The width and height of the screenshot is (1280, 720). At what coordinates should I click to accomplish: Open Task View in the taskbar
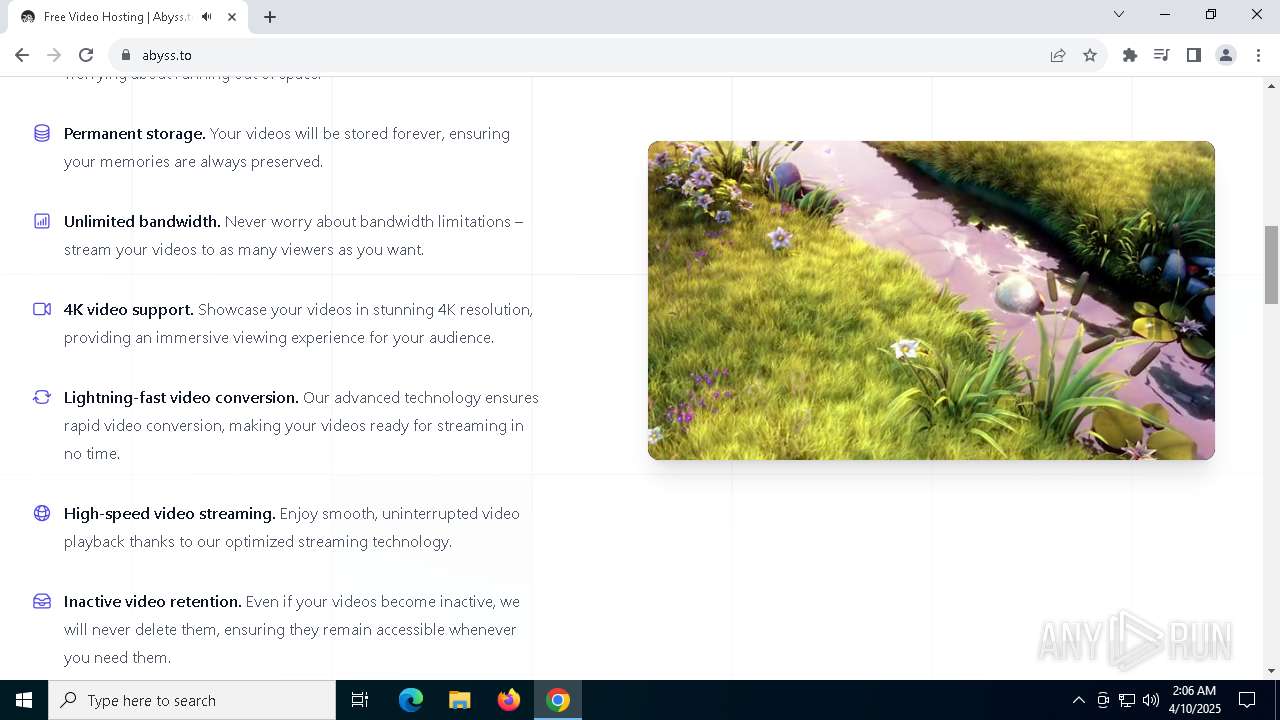pyautogui.click(x=360, y=700)
